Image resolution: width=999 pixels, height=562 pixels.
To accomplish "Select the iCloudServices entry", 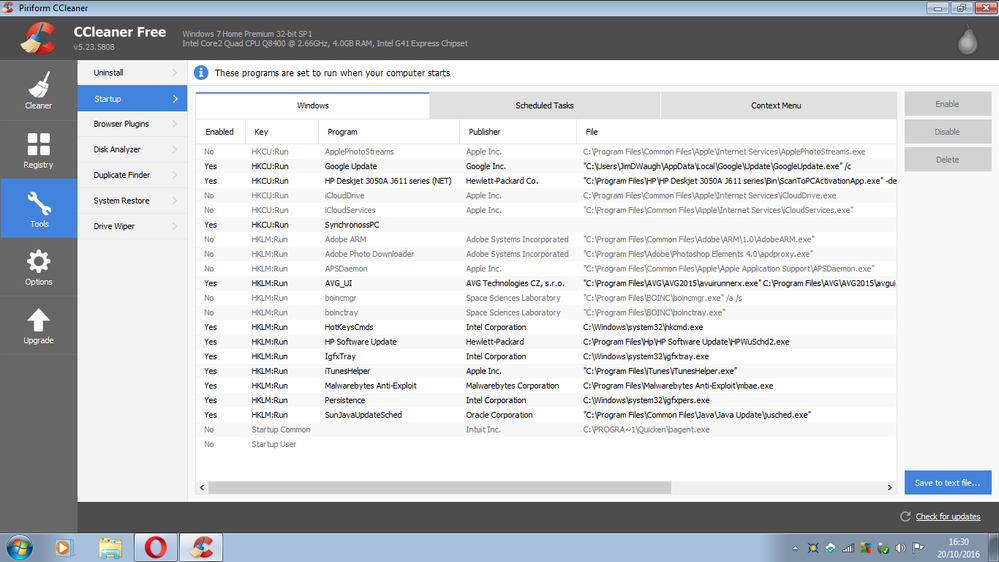I will click(x=546, y=210).
